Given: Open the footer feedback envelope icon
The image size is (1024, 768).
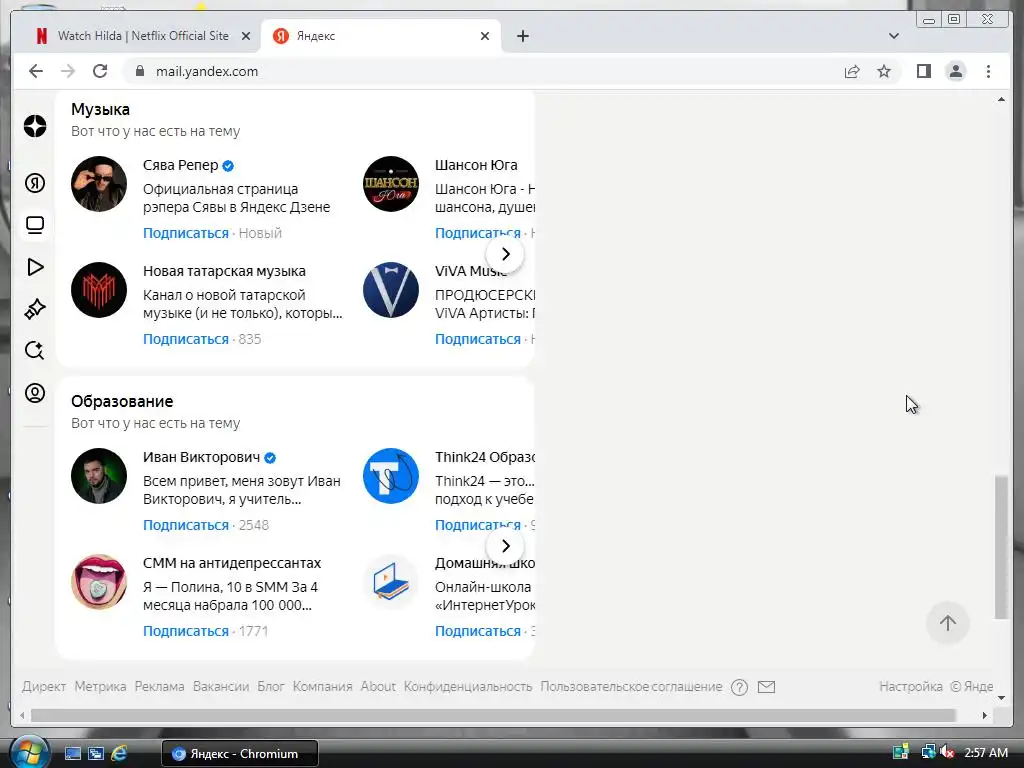Looking at the screenshot, I should click(766, 687).
